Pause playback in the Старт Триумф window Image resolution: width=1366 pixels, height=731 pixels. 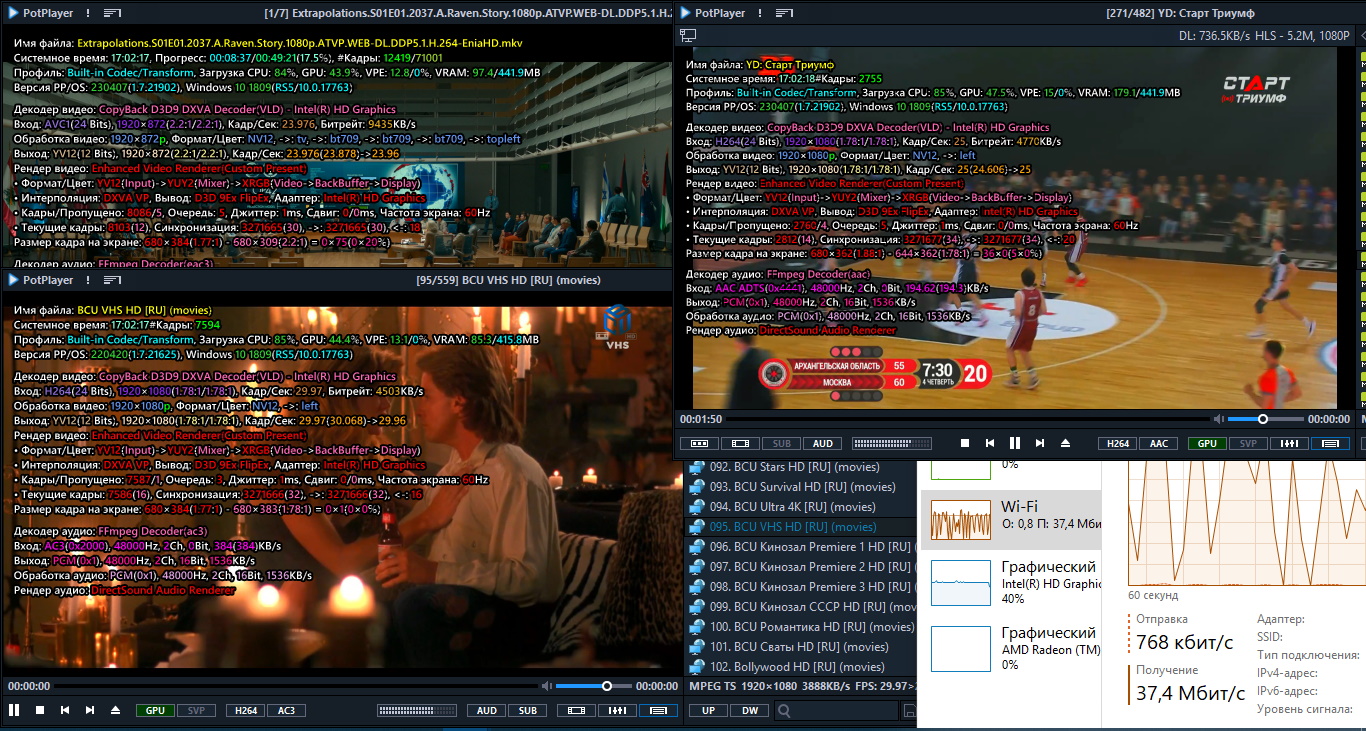1015,443
